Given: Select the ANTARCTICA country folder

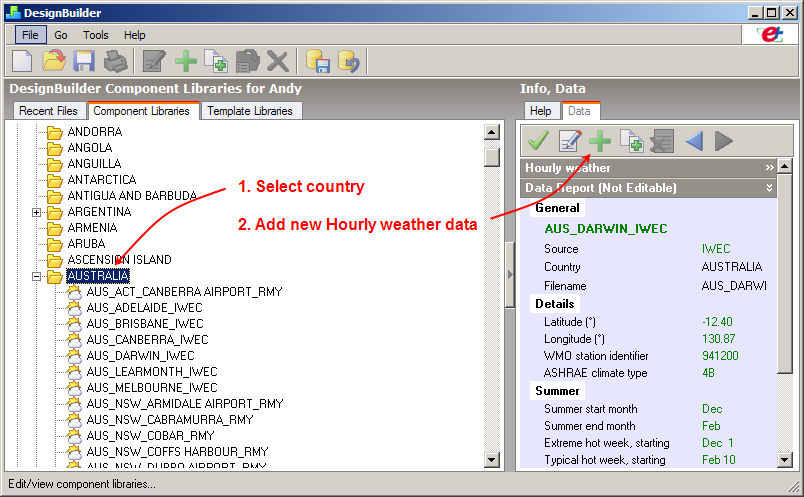Looking at the screenshot, I should (101, 180).
